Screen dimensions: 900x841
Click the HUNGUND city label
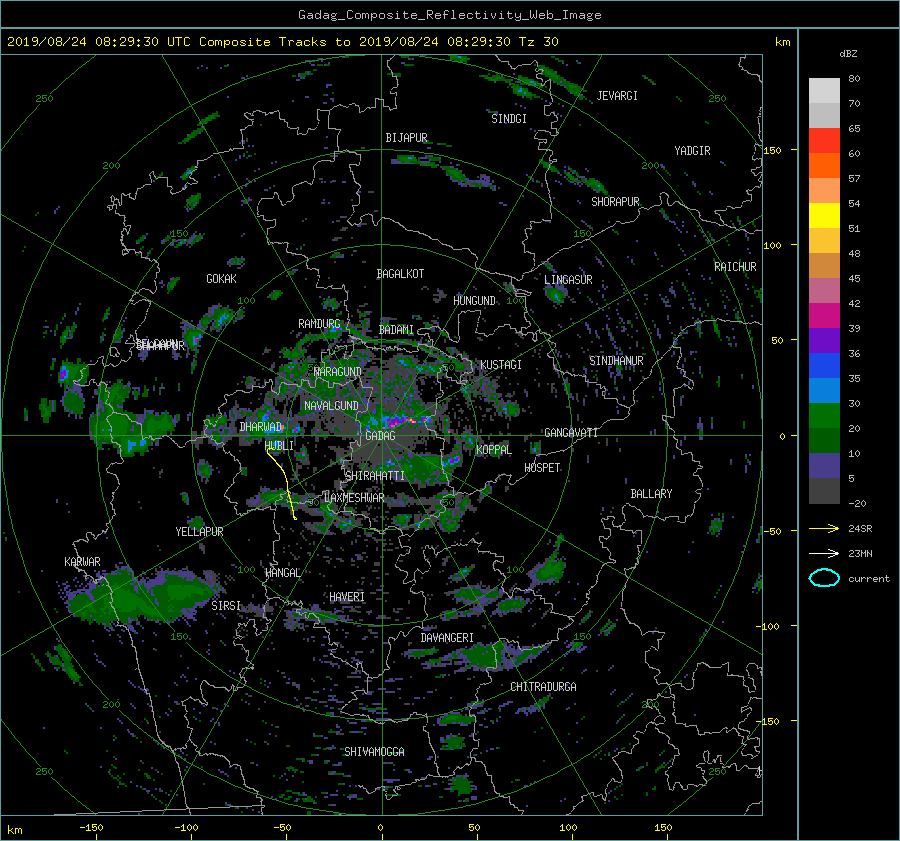pos(474,301)
